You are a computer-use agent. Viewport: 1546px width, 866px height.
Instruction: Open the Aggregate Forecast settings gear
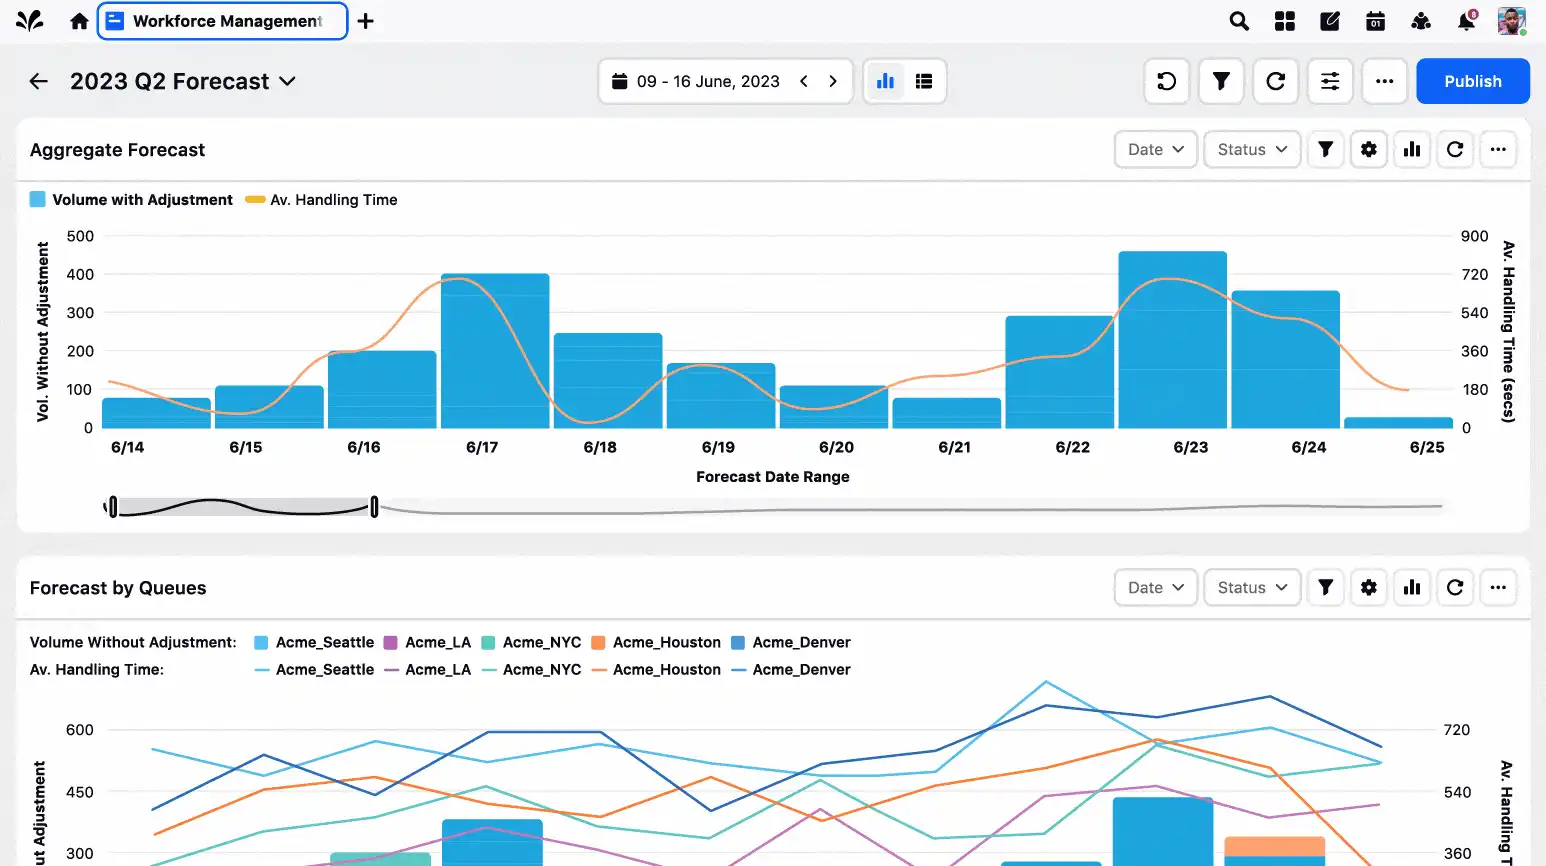(x=1369, y=149)
